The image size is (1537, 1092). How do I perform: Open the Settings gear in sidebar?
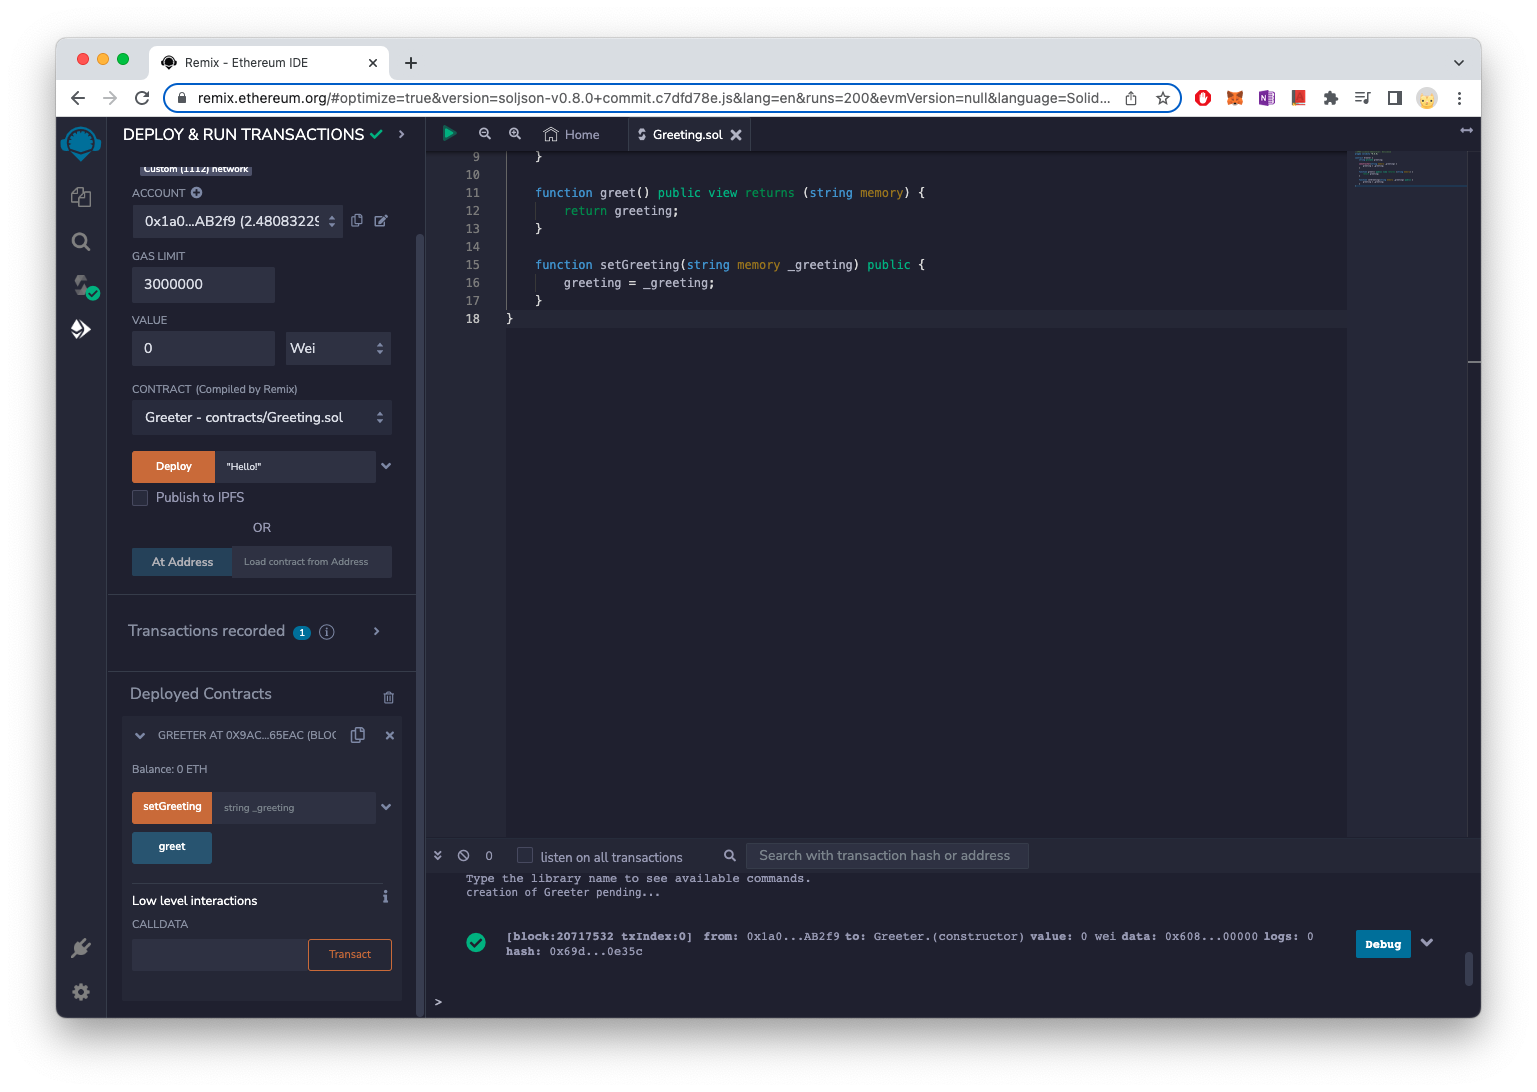[x=81, y=991]
